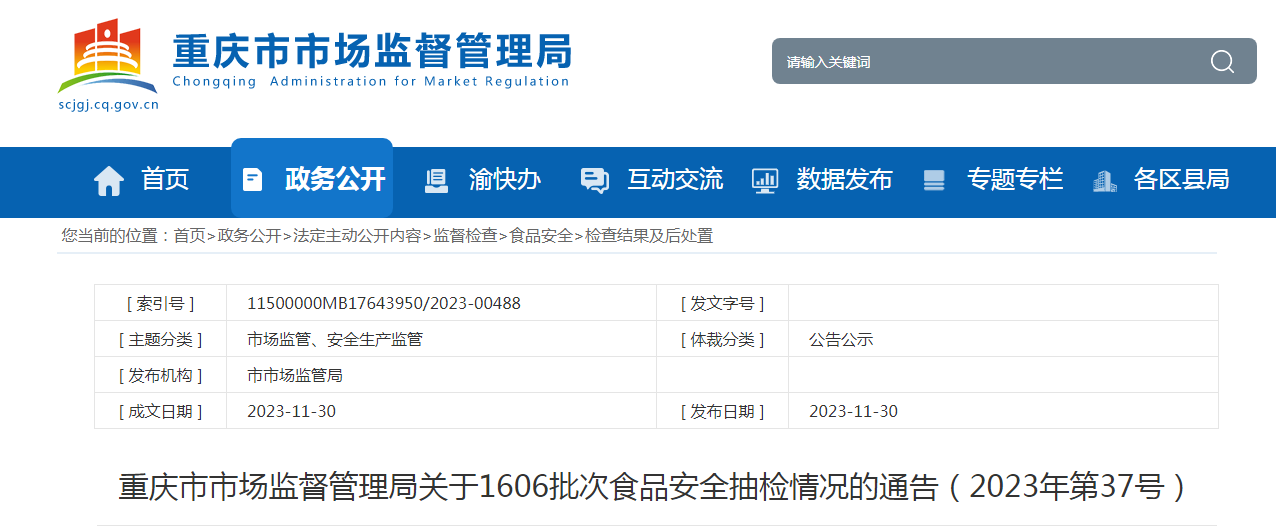Click the 渝快办 service icon
The height and width of the screenshot is (532, 1276).
coord(437,180)
